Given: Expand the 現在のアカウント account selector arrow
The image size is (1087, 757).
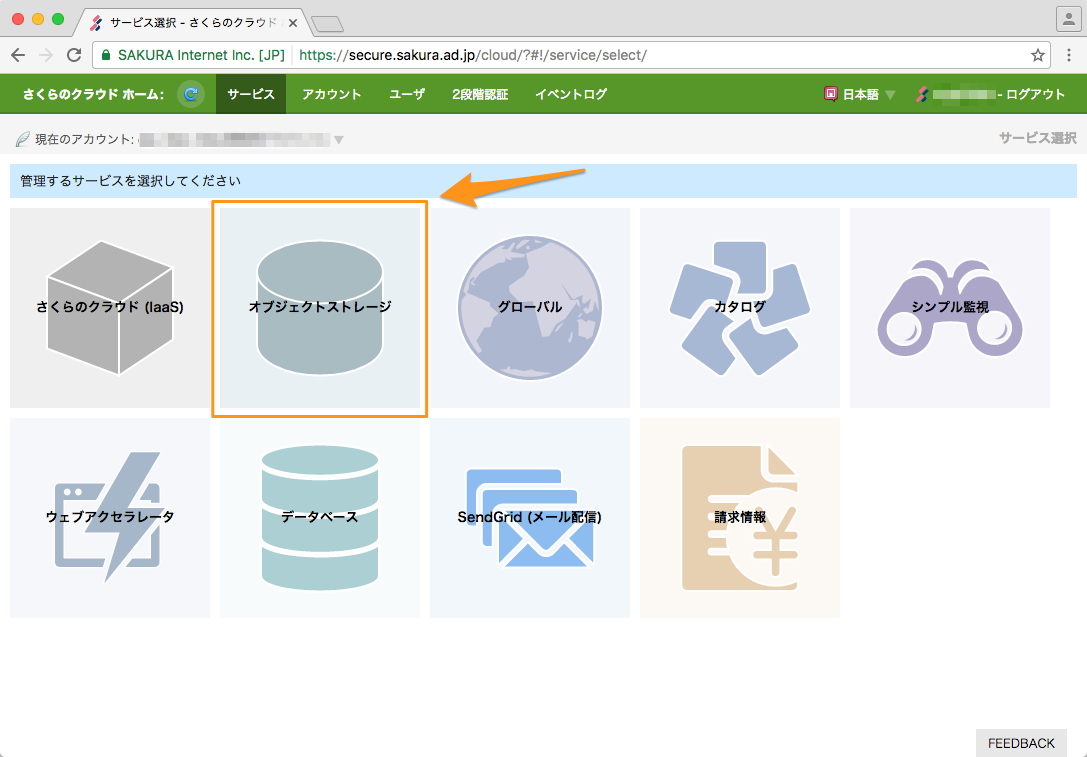Looking at the screenshot, I should [x=338, y=139].
